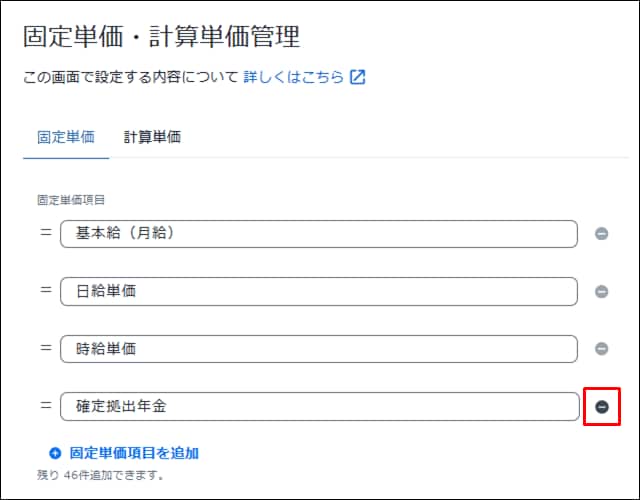Viewport: 640px width, 500px height.
Task: Focus the 日給単価 input field
Action: [x=319, y=291]
